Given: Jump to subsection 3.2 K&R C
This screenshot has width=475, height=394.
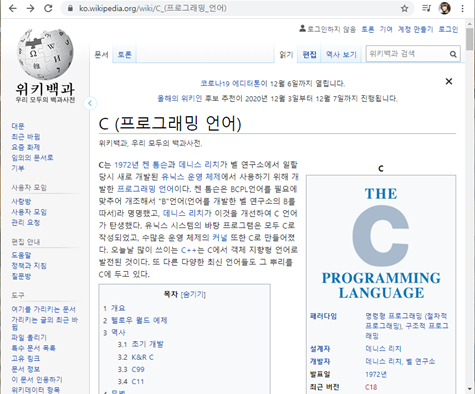Looking at the screenshot, I should [x=136, y=357].
